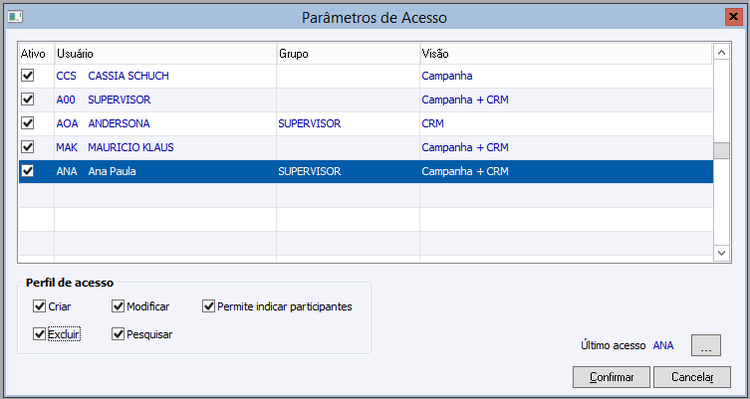Uncheck Ativo for Ana Paula
Viewport: 750px width, 399px height.
28,171
